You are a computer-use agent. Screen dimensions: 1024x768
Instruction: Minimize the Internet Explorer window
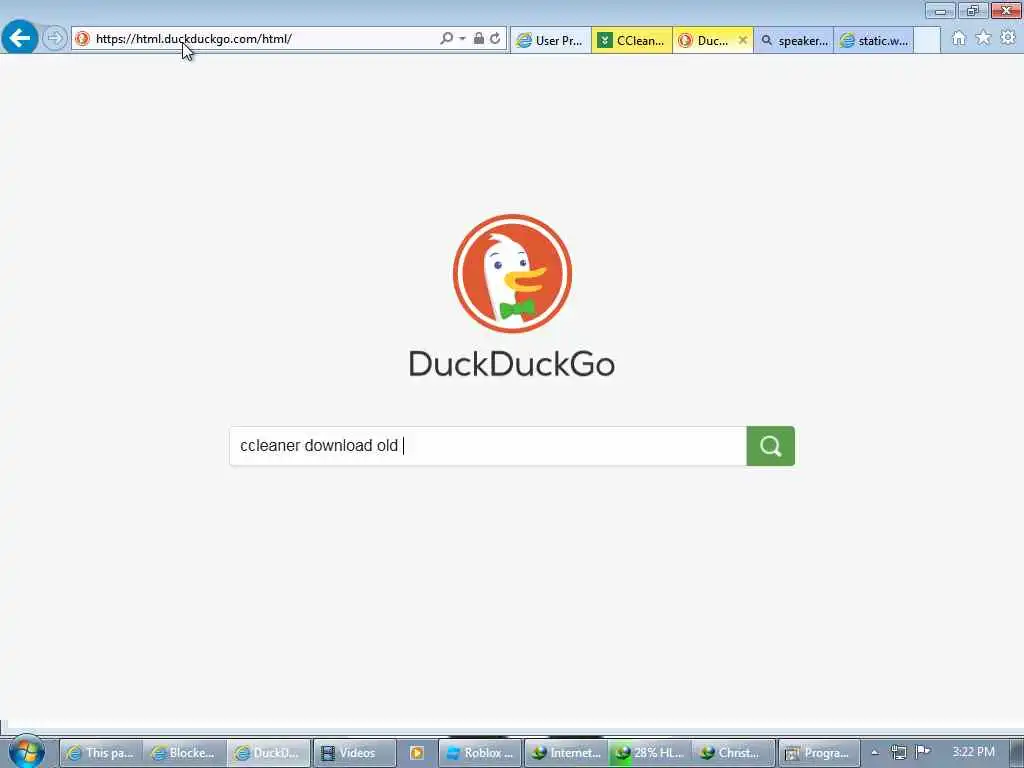940,10
